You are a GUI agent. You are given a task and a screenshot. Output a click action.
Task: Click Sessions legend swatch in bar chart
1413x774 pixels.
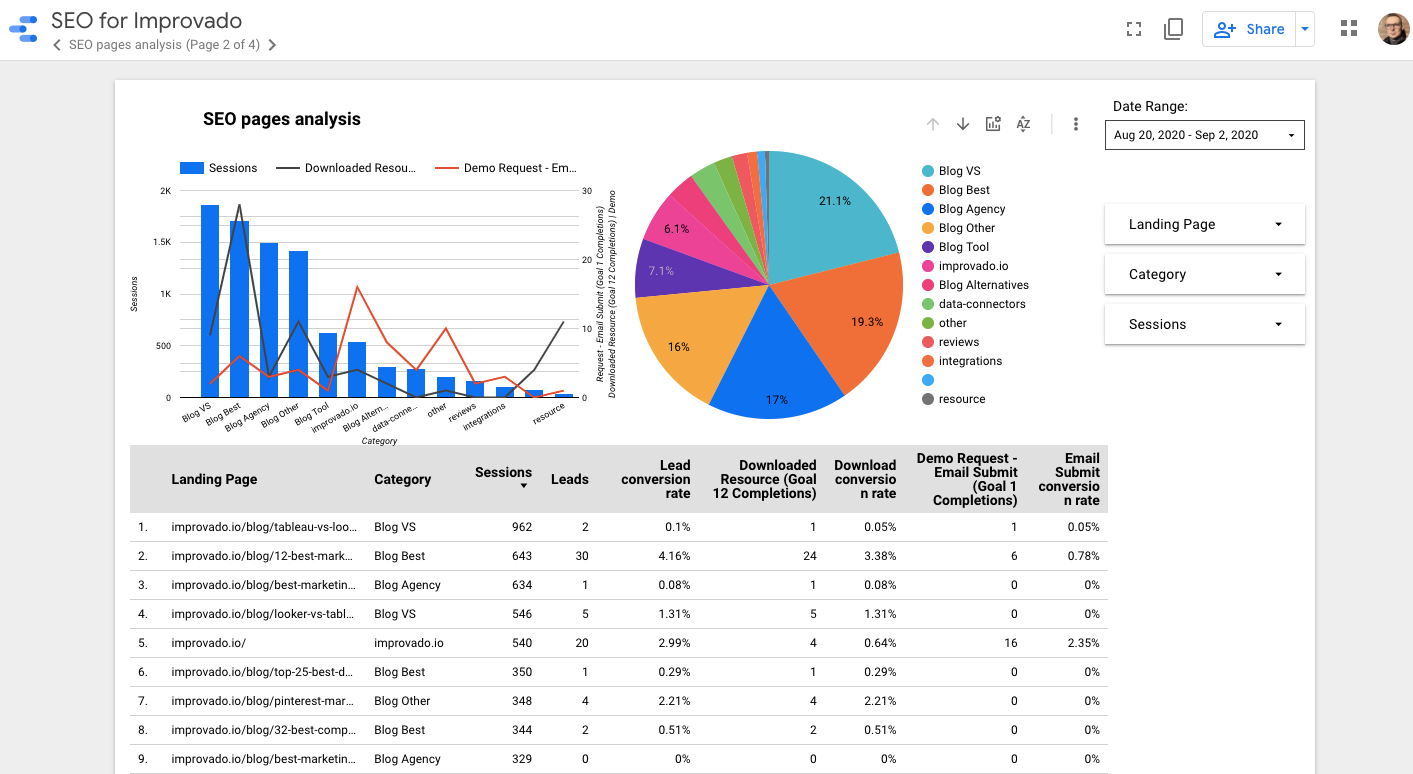coord(192,168)
